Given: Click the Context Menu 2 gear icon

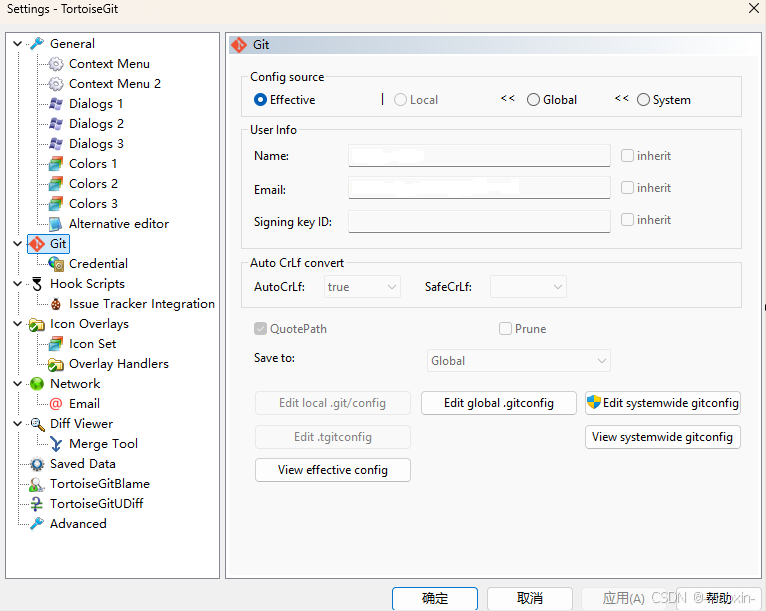Looking at the screenshot, I should point(56,84).
